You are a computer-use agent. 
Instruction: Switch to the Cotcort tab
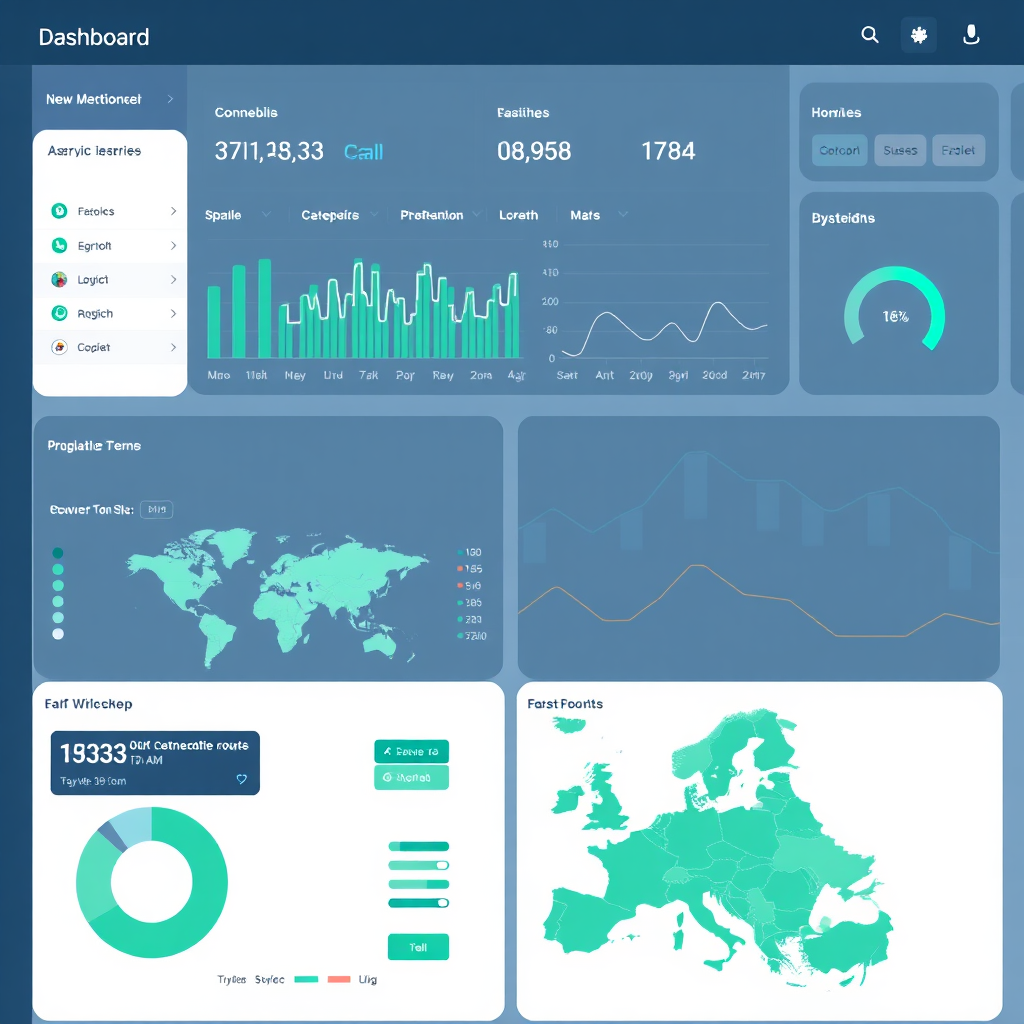click(839, 151)
